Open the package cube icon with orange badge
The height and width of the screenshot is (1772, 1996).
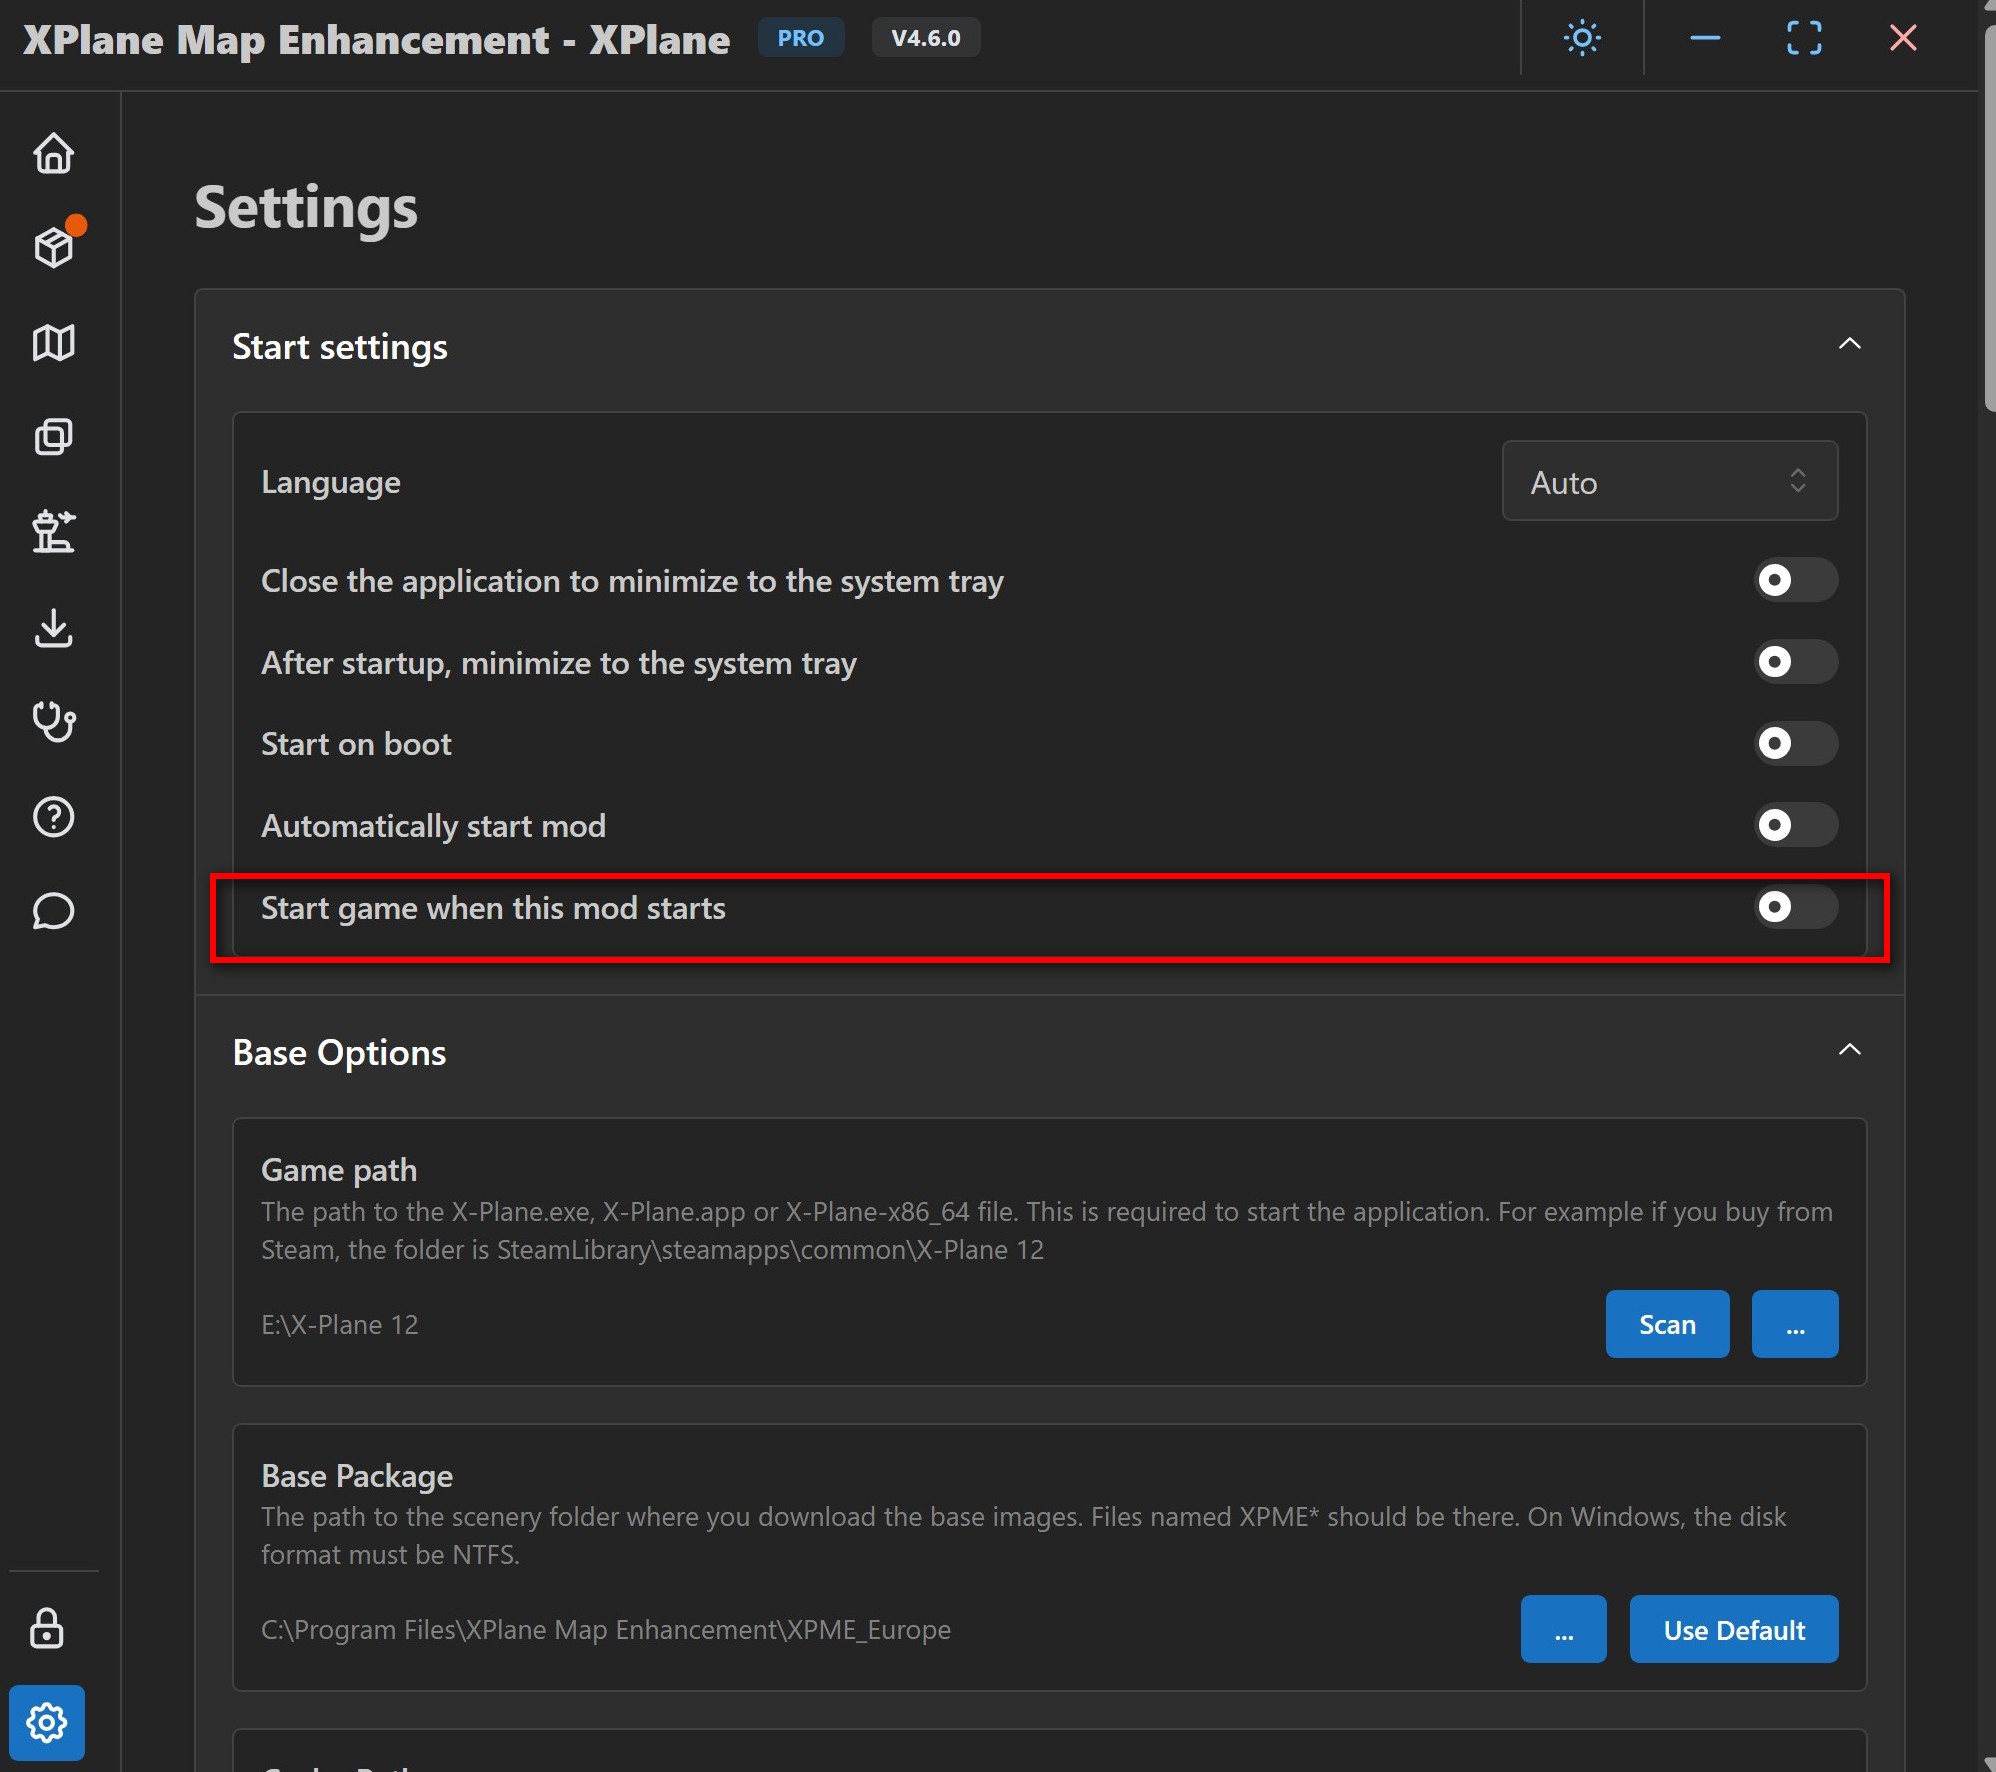pos(55,246)
